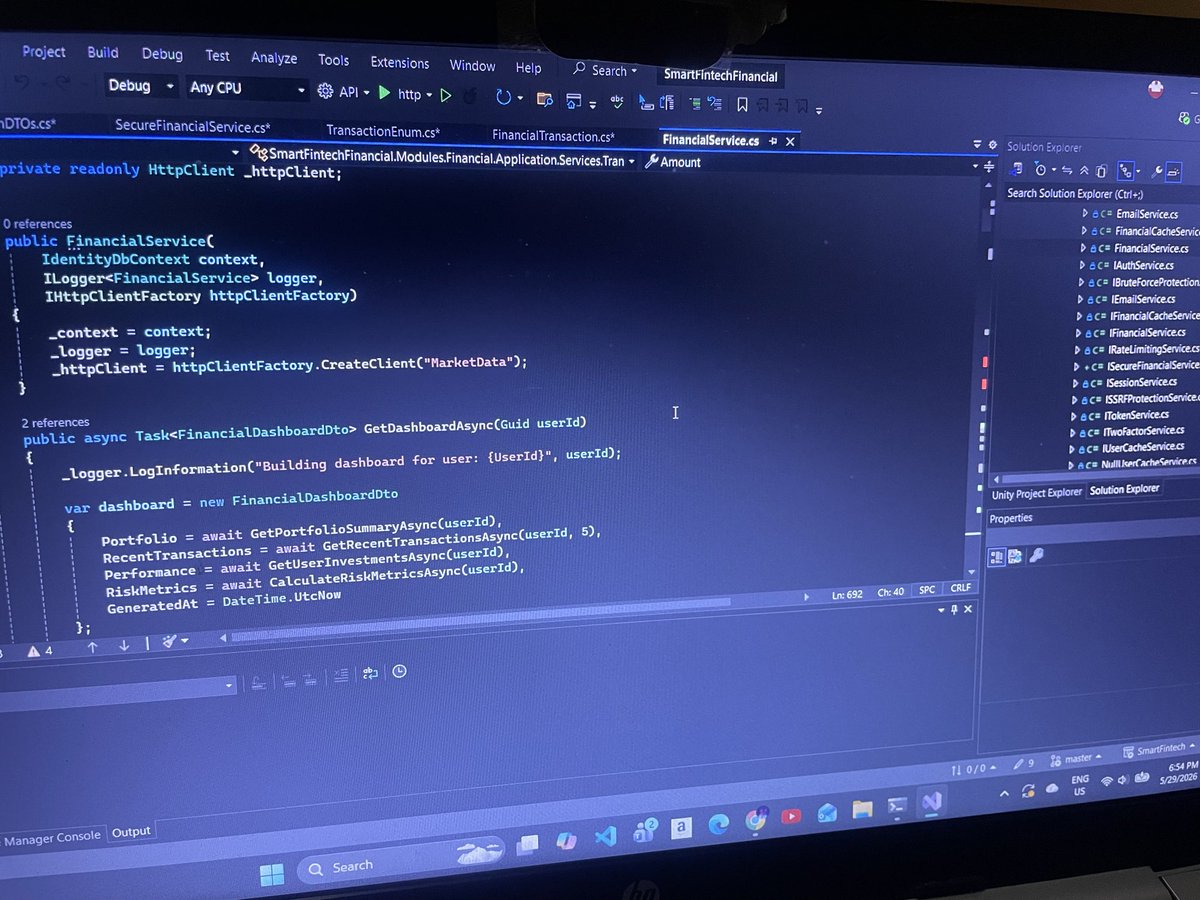Open the http launch profile dropdown arrow

pyautogui.click(x=429, y=95)
